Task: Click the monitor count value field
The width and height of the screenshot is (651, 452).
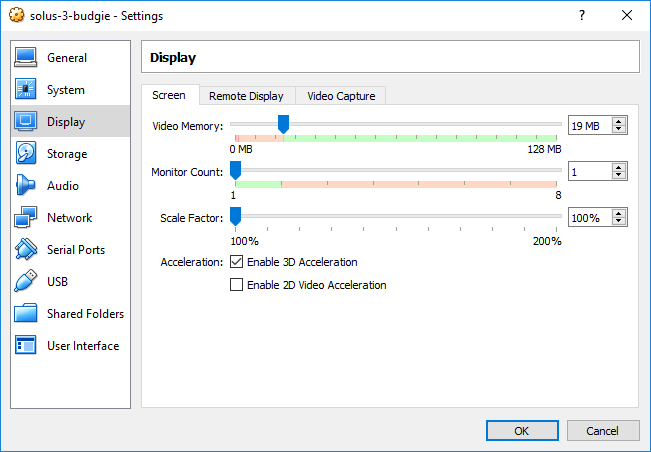Action: tap(590, 171)
